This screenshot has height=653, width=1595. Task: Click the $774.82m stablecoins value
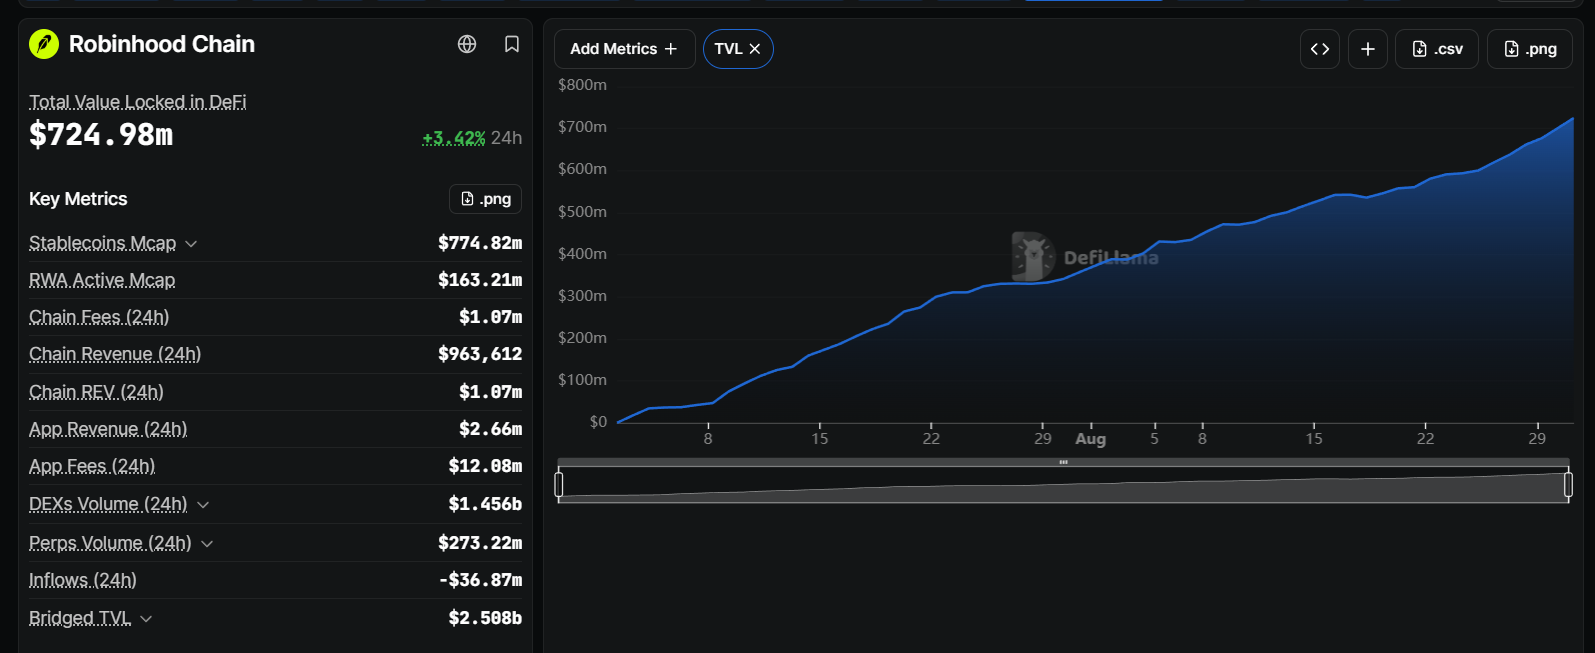pyautogui.click(x=480, y=243)
